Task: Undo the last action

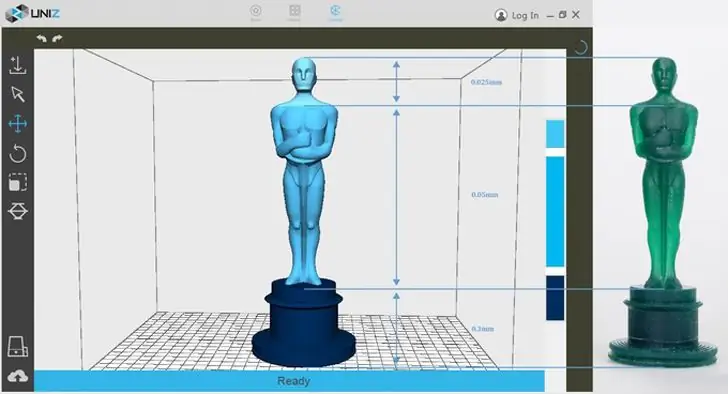Action: pyautogui.click(x=42, y=39)
